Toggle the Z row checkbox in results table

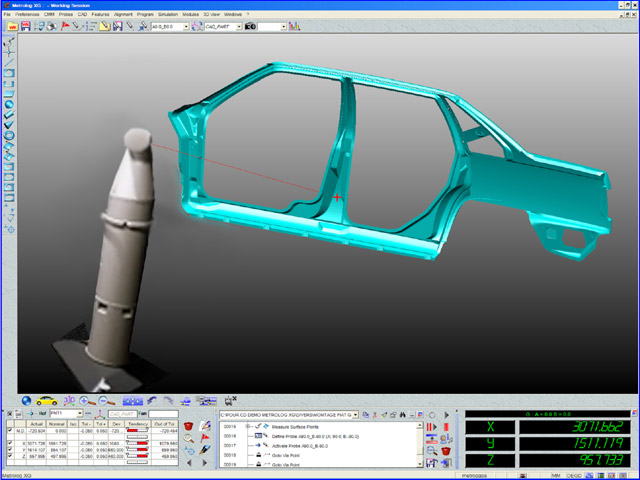(10, 457)
